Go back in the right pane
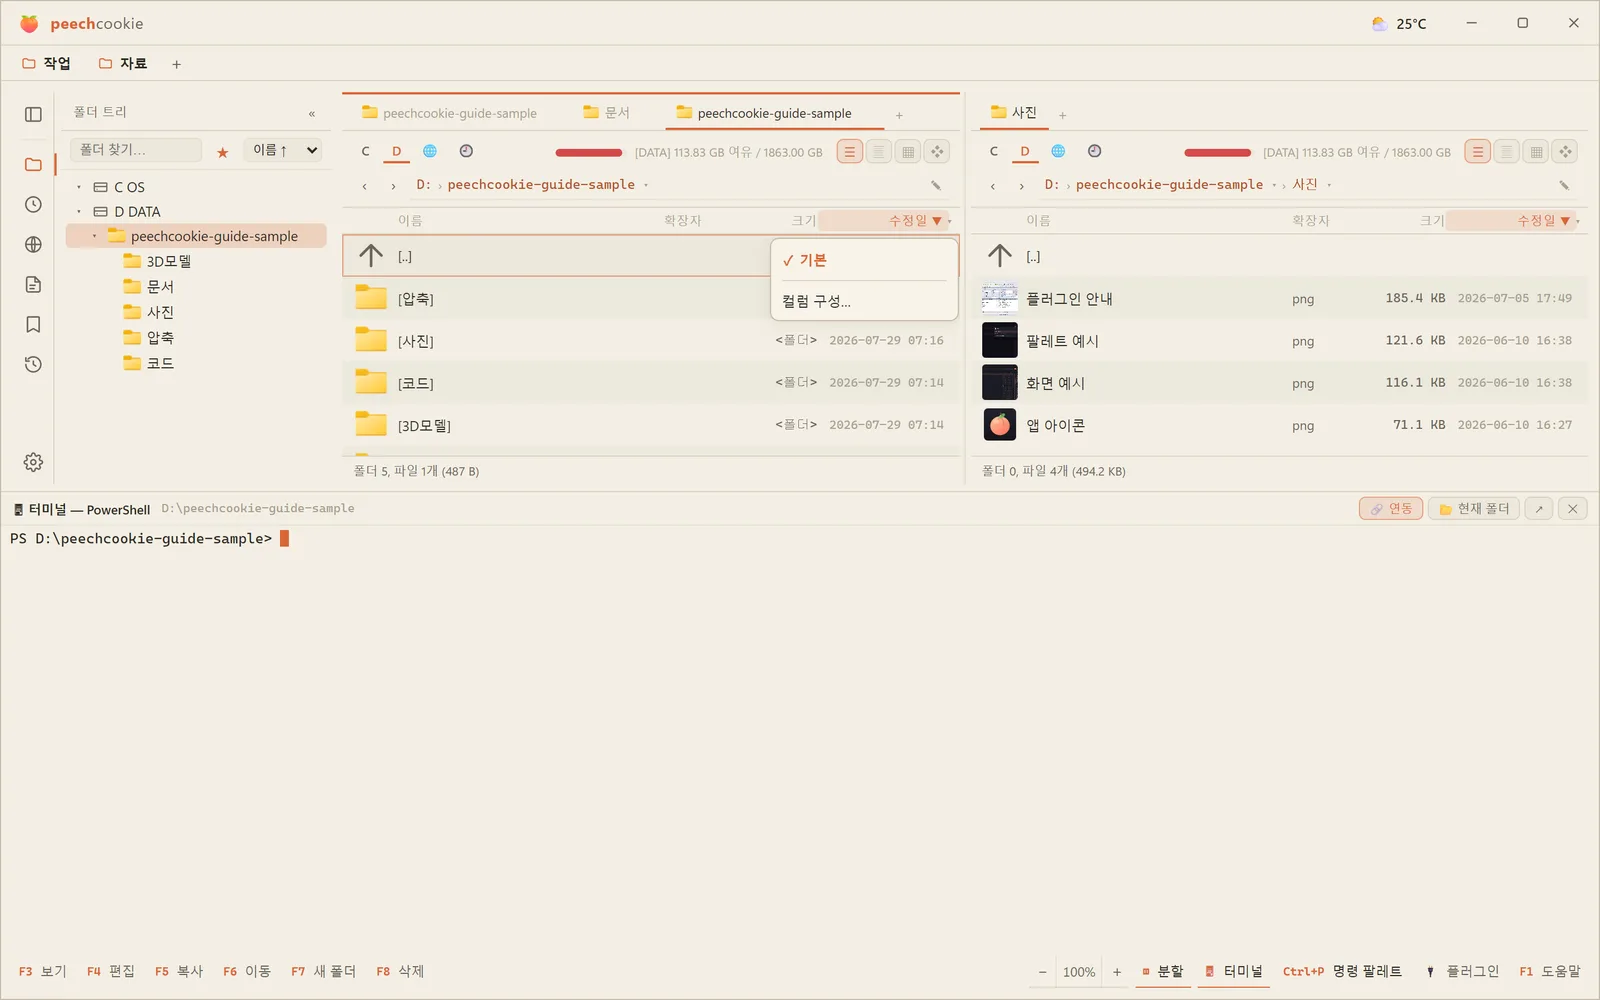Image resolution: width=1600 pixels, height=1000 pixels. tap(993, 186)
